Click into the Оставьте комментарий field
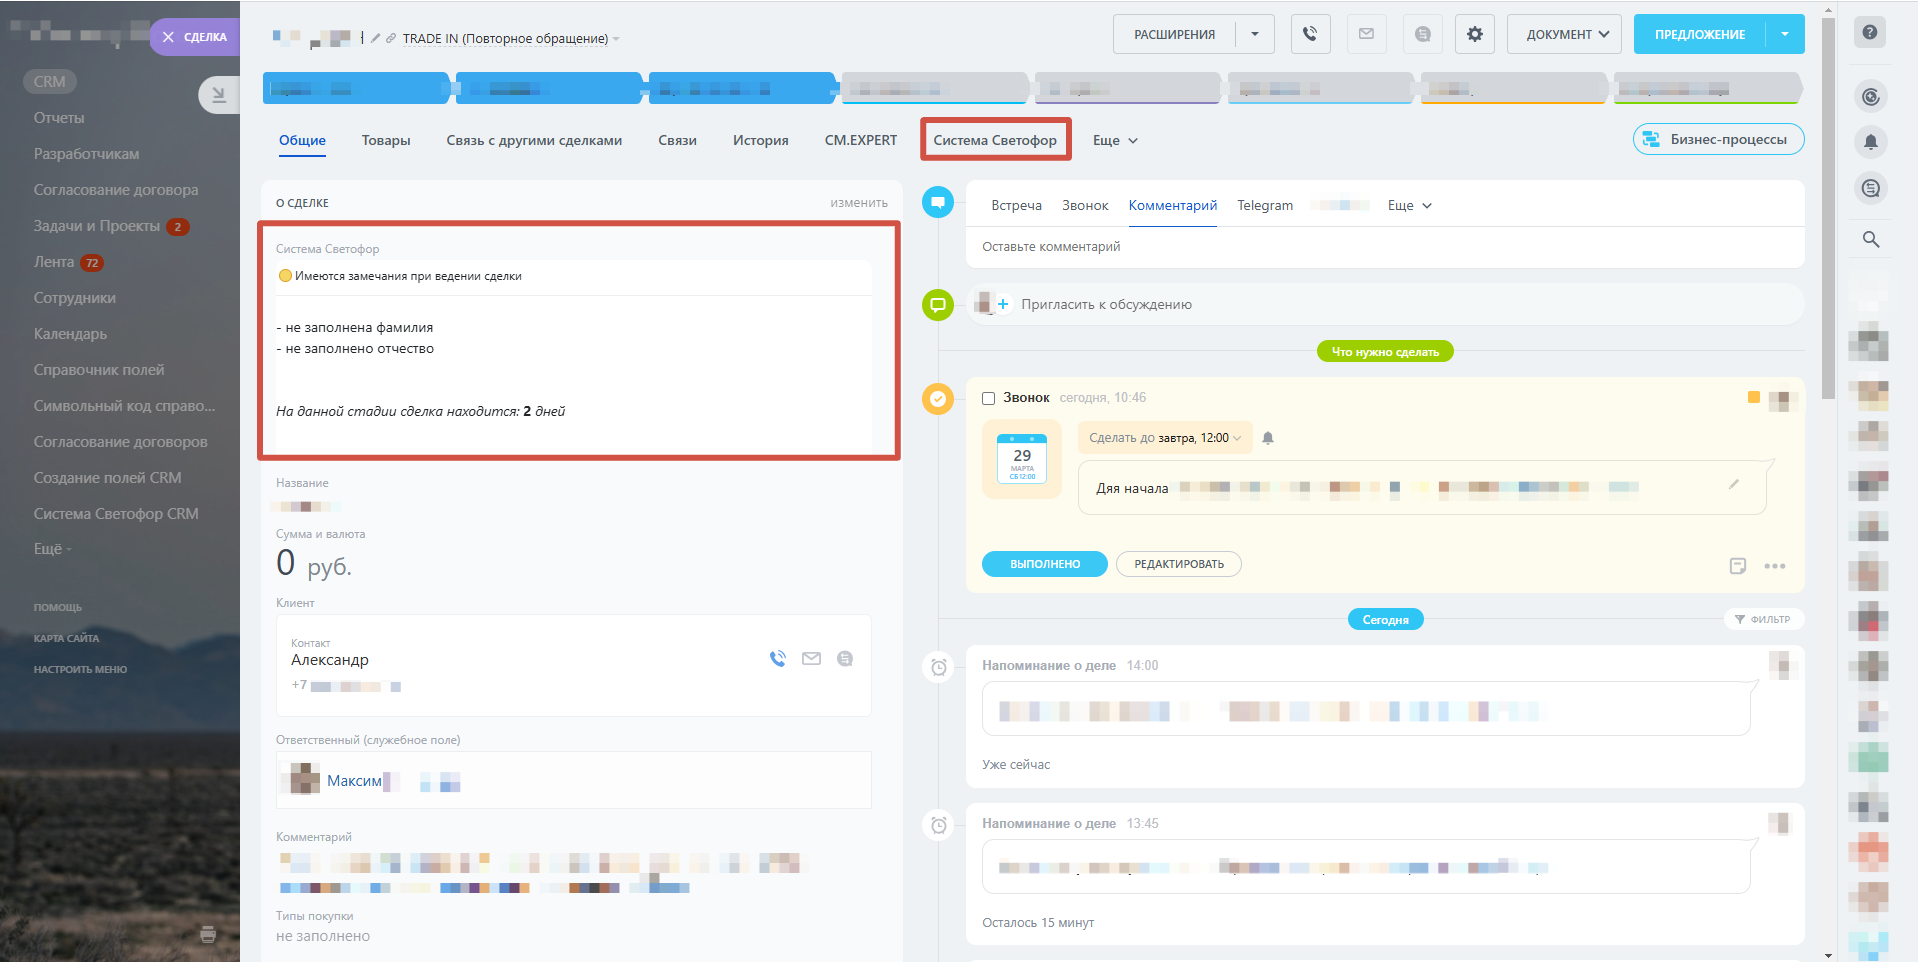Viewport: 1918px width, 962px height. [x=1385, y=247]
